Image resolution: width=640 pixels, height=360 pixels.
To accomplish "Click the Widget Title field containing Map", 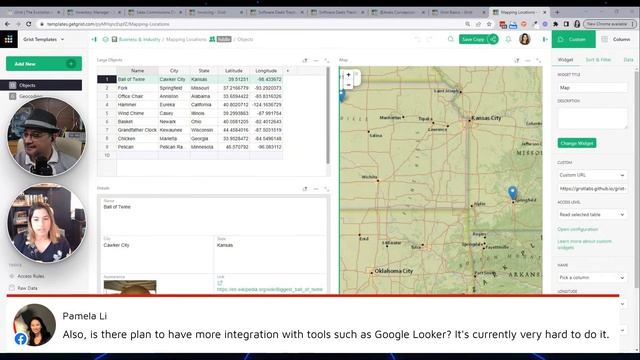I will tap(592, 88).
